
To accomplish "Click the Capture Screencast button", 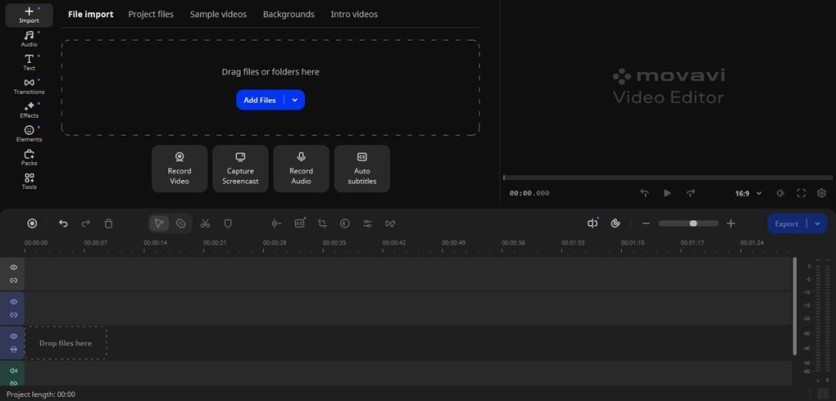I will (x=240, y=169).
